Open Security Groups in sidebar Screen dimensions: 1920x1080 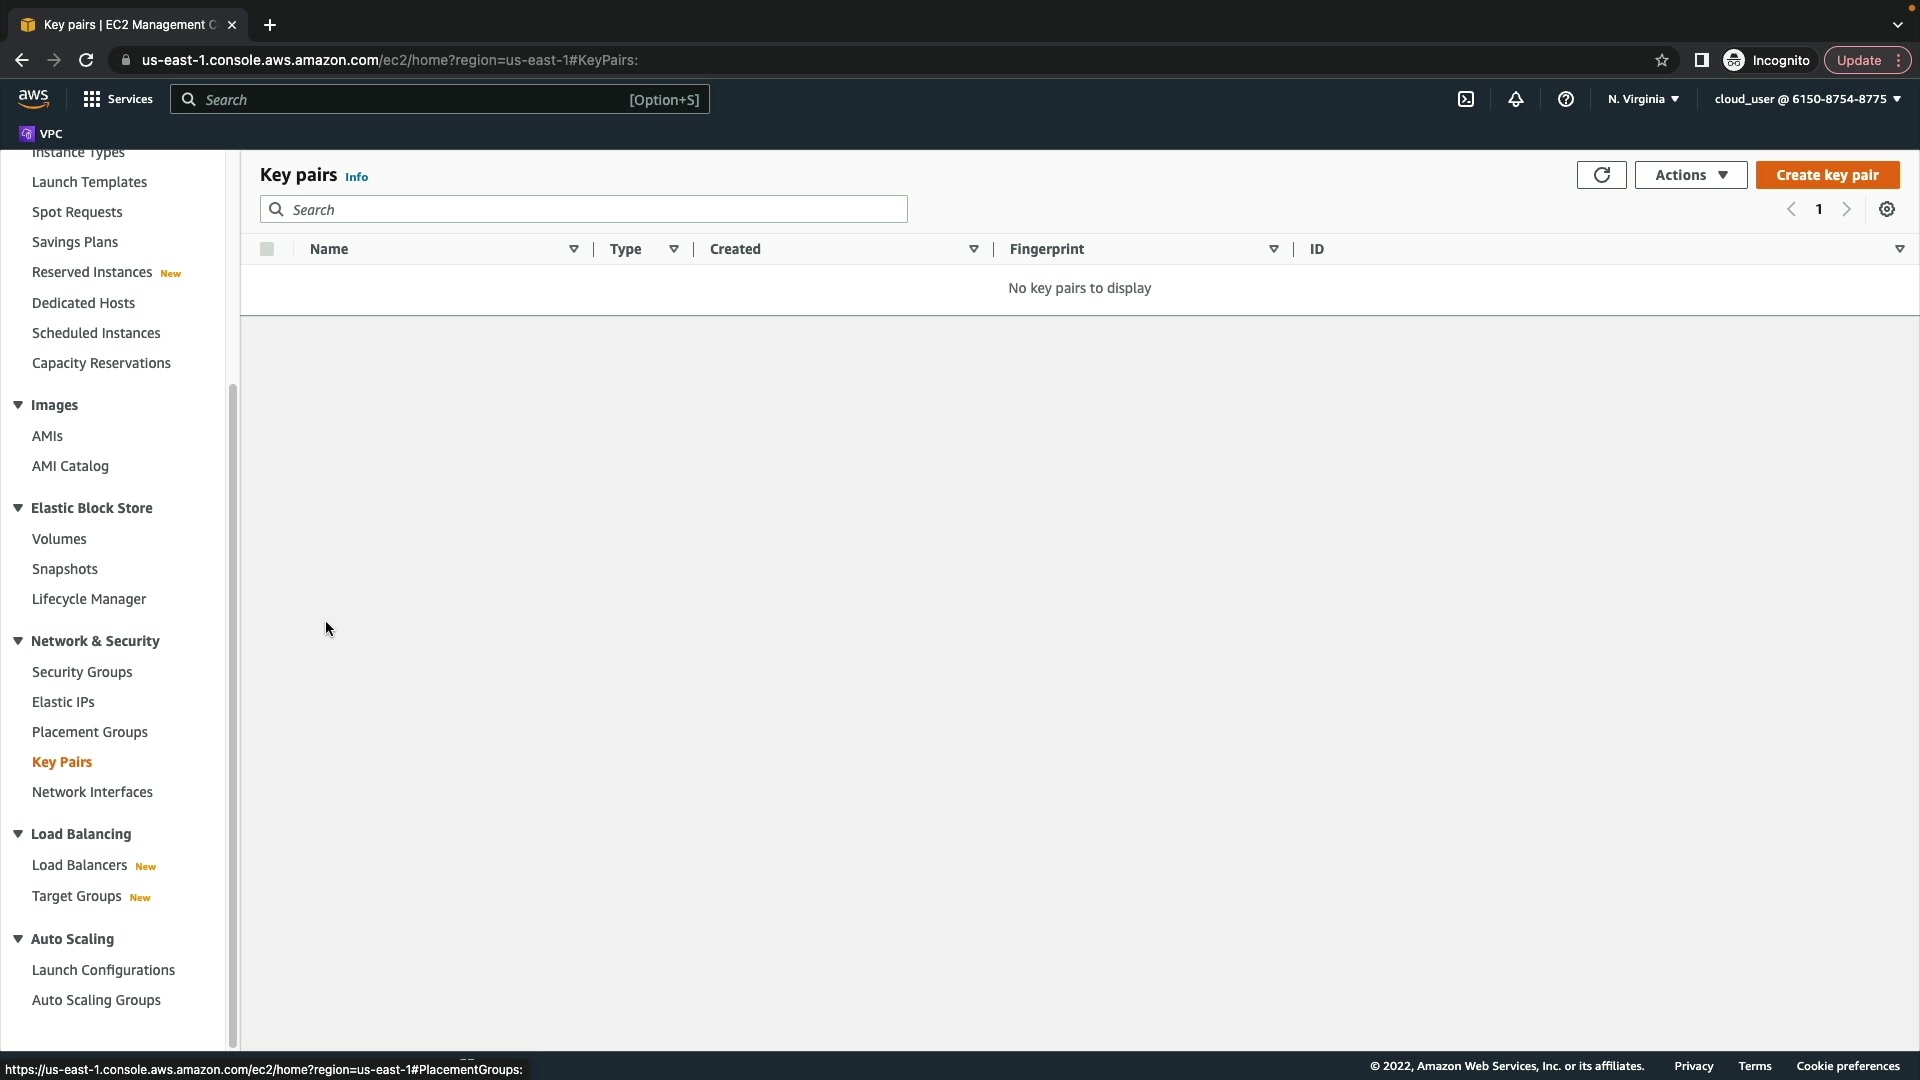[82, 672]
